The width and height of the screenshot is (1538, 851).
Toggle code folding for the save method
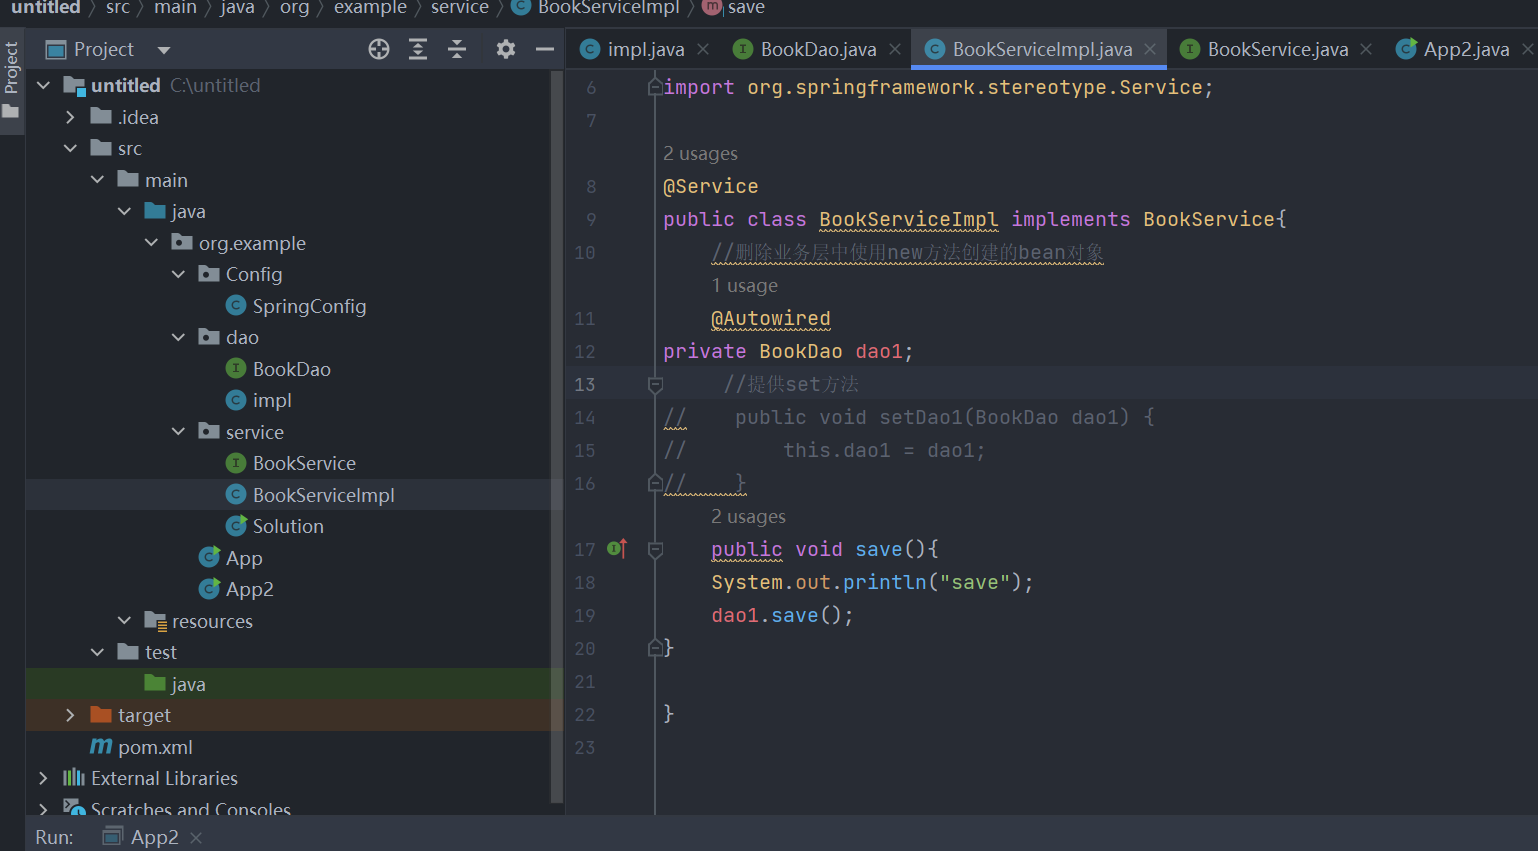pyautogui.click(x=656, y=549)
